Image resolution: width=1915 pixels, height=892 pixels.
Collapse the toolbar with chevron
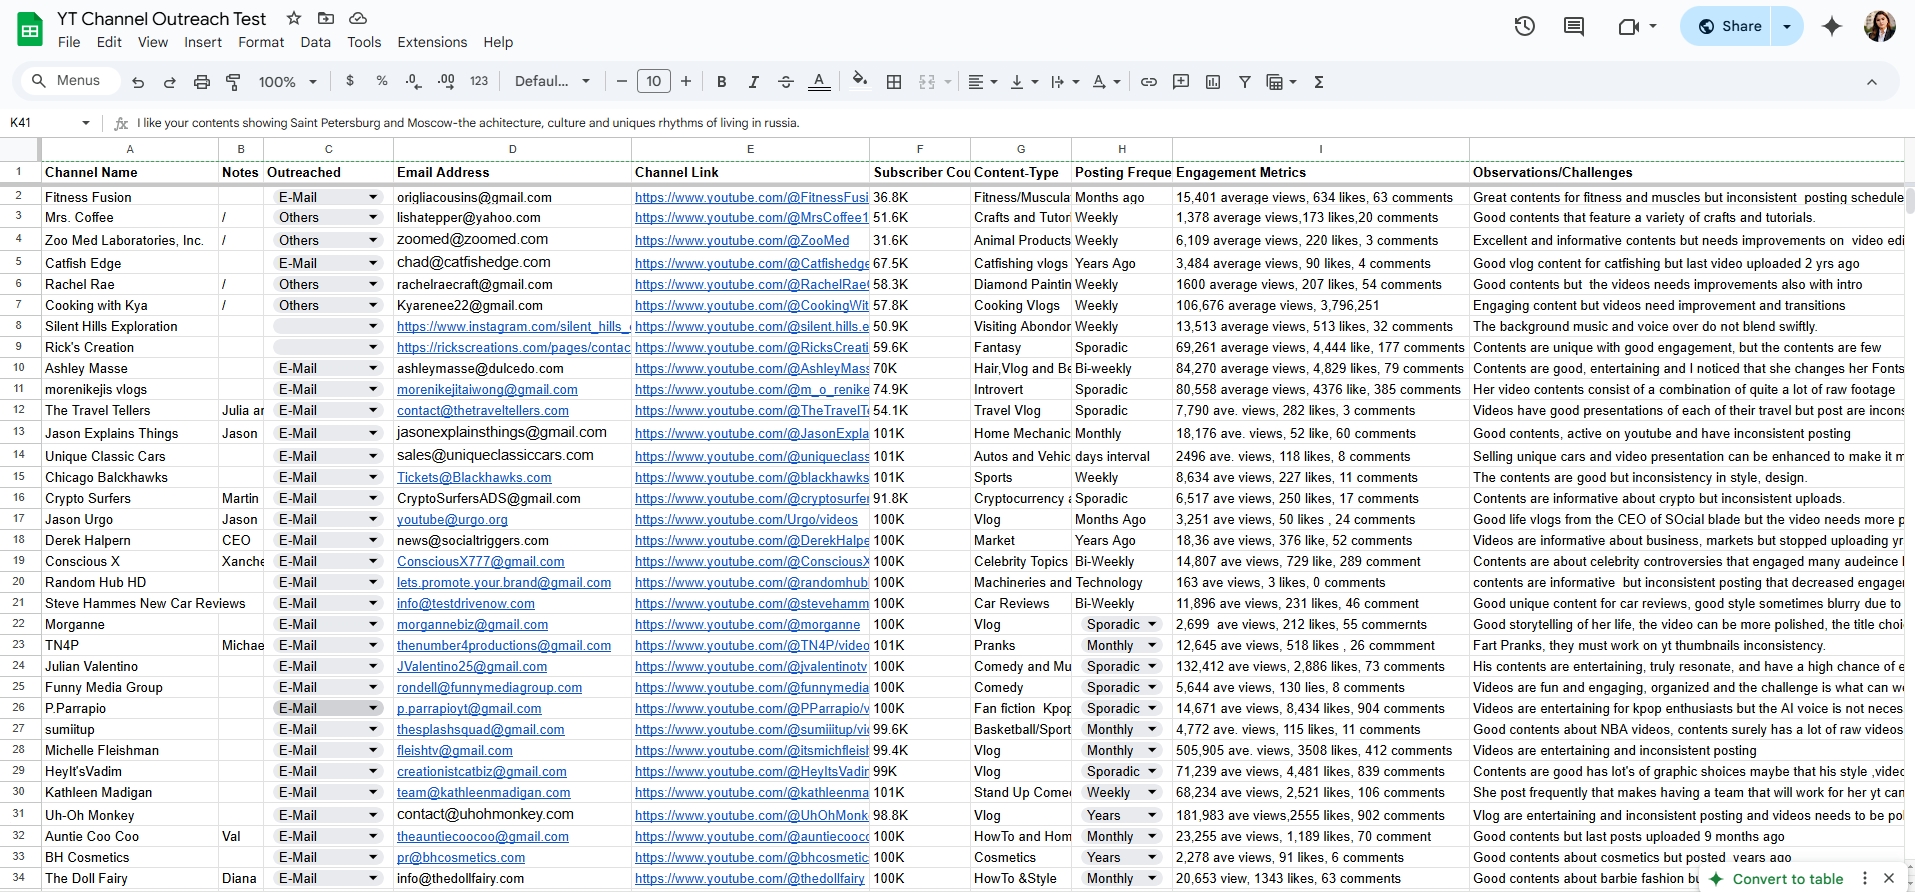(x=1872, y=82)
